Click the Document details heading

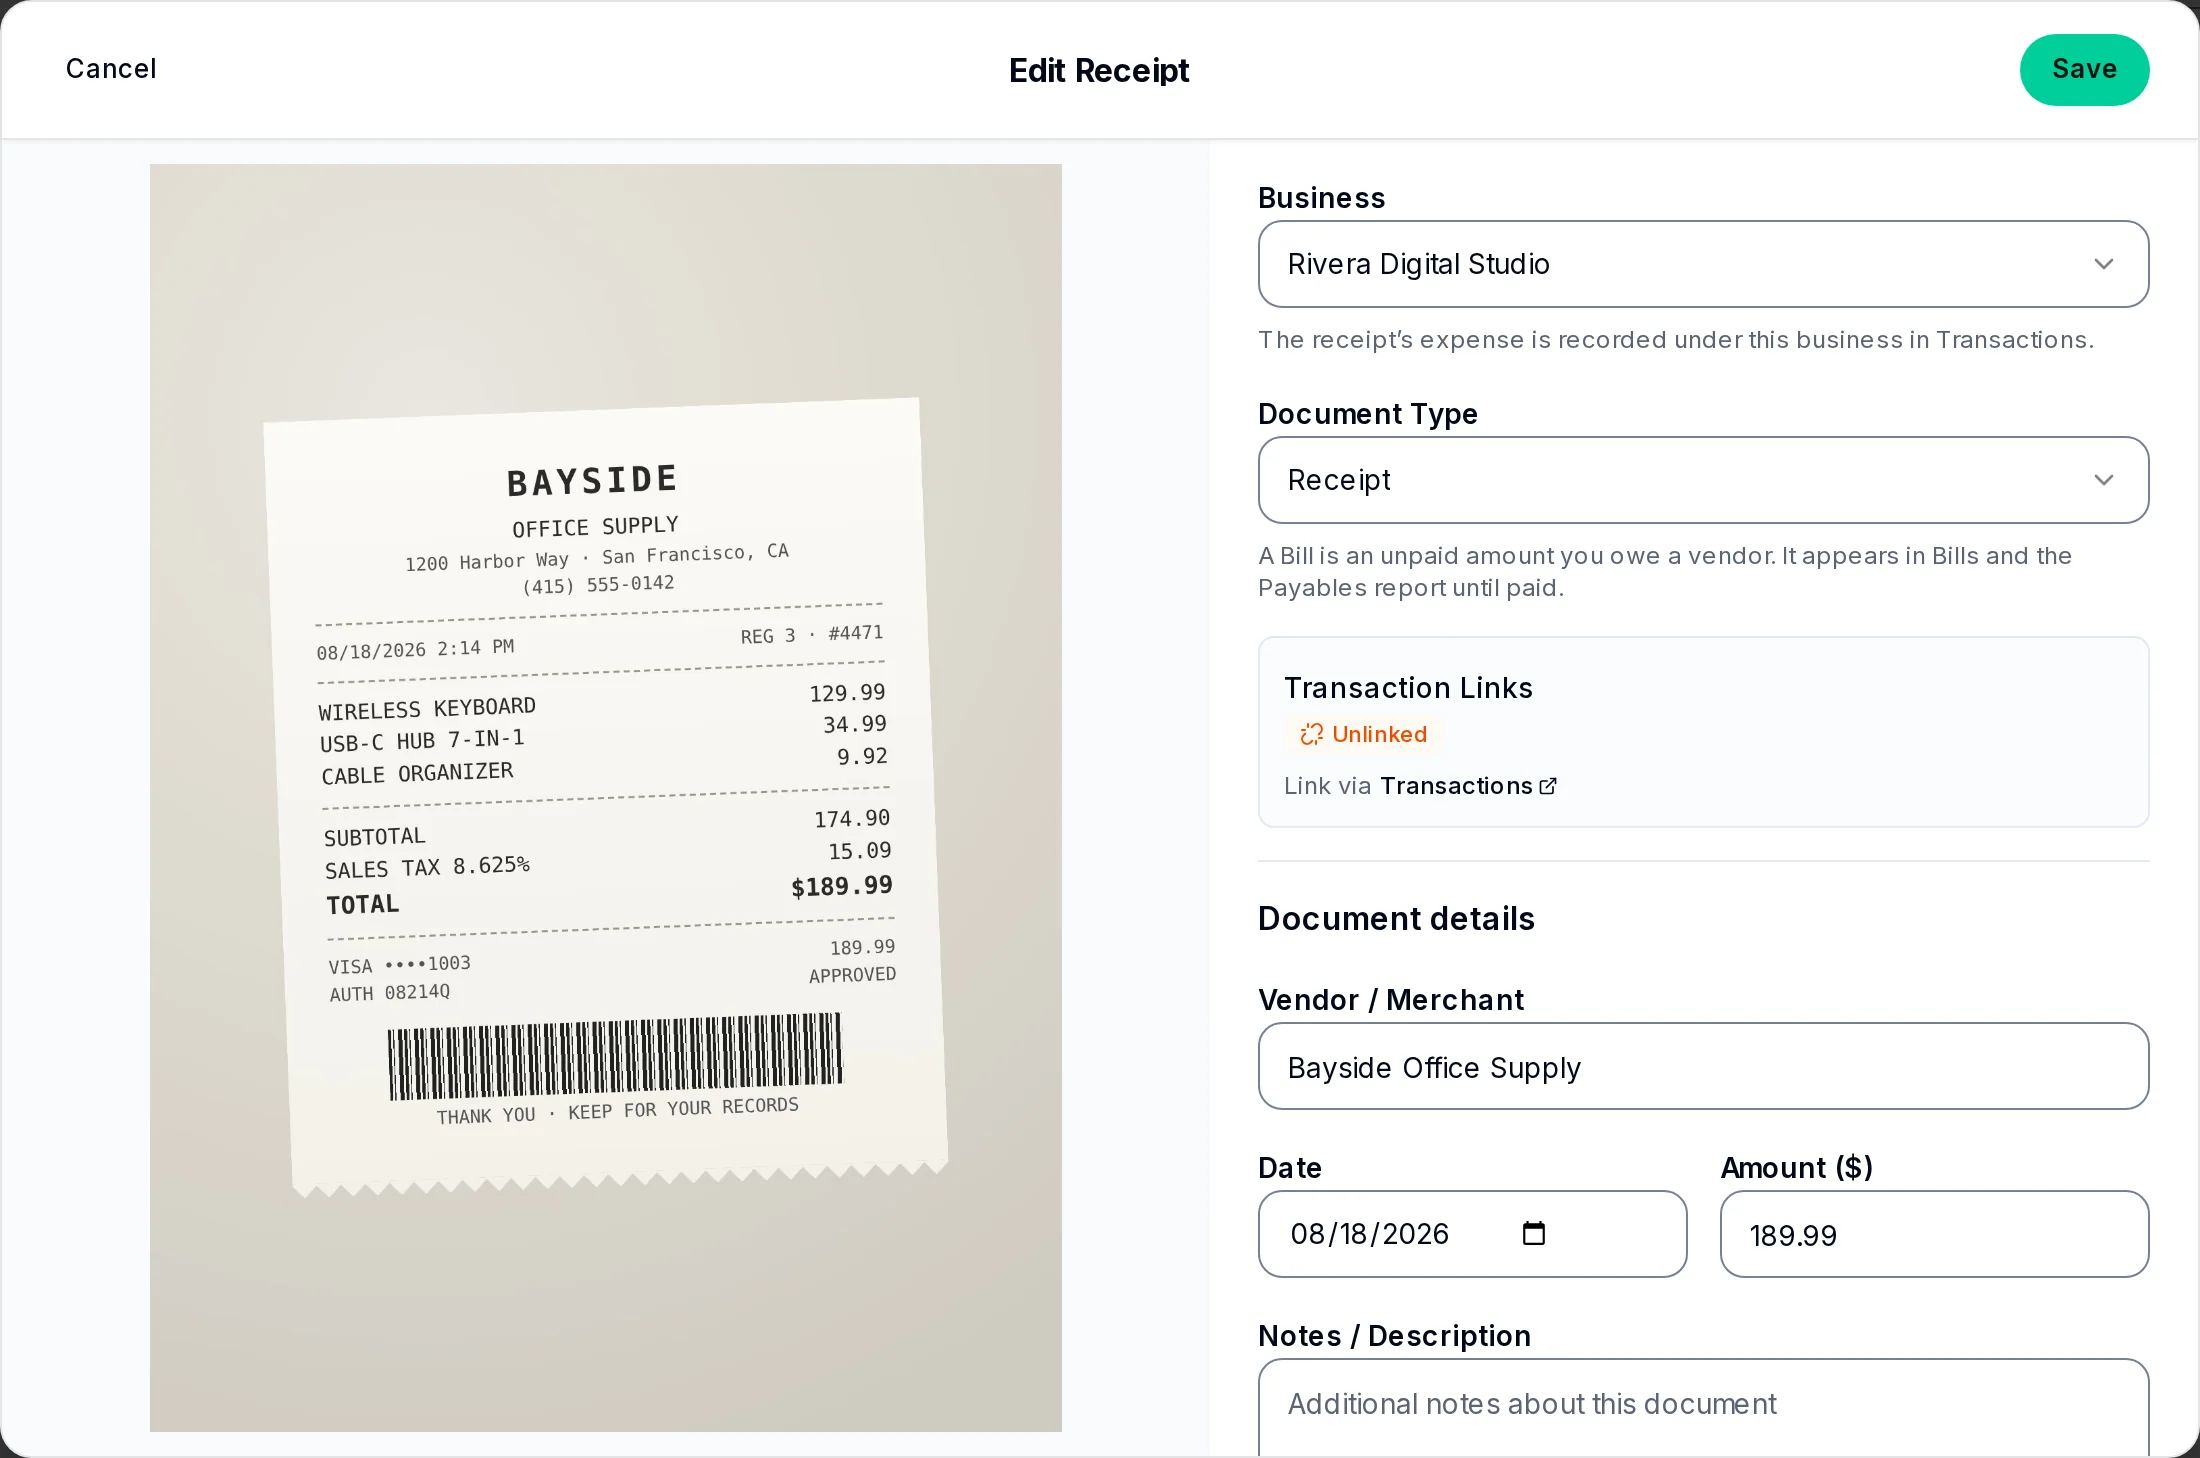click(x=1396, y=918)
